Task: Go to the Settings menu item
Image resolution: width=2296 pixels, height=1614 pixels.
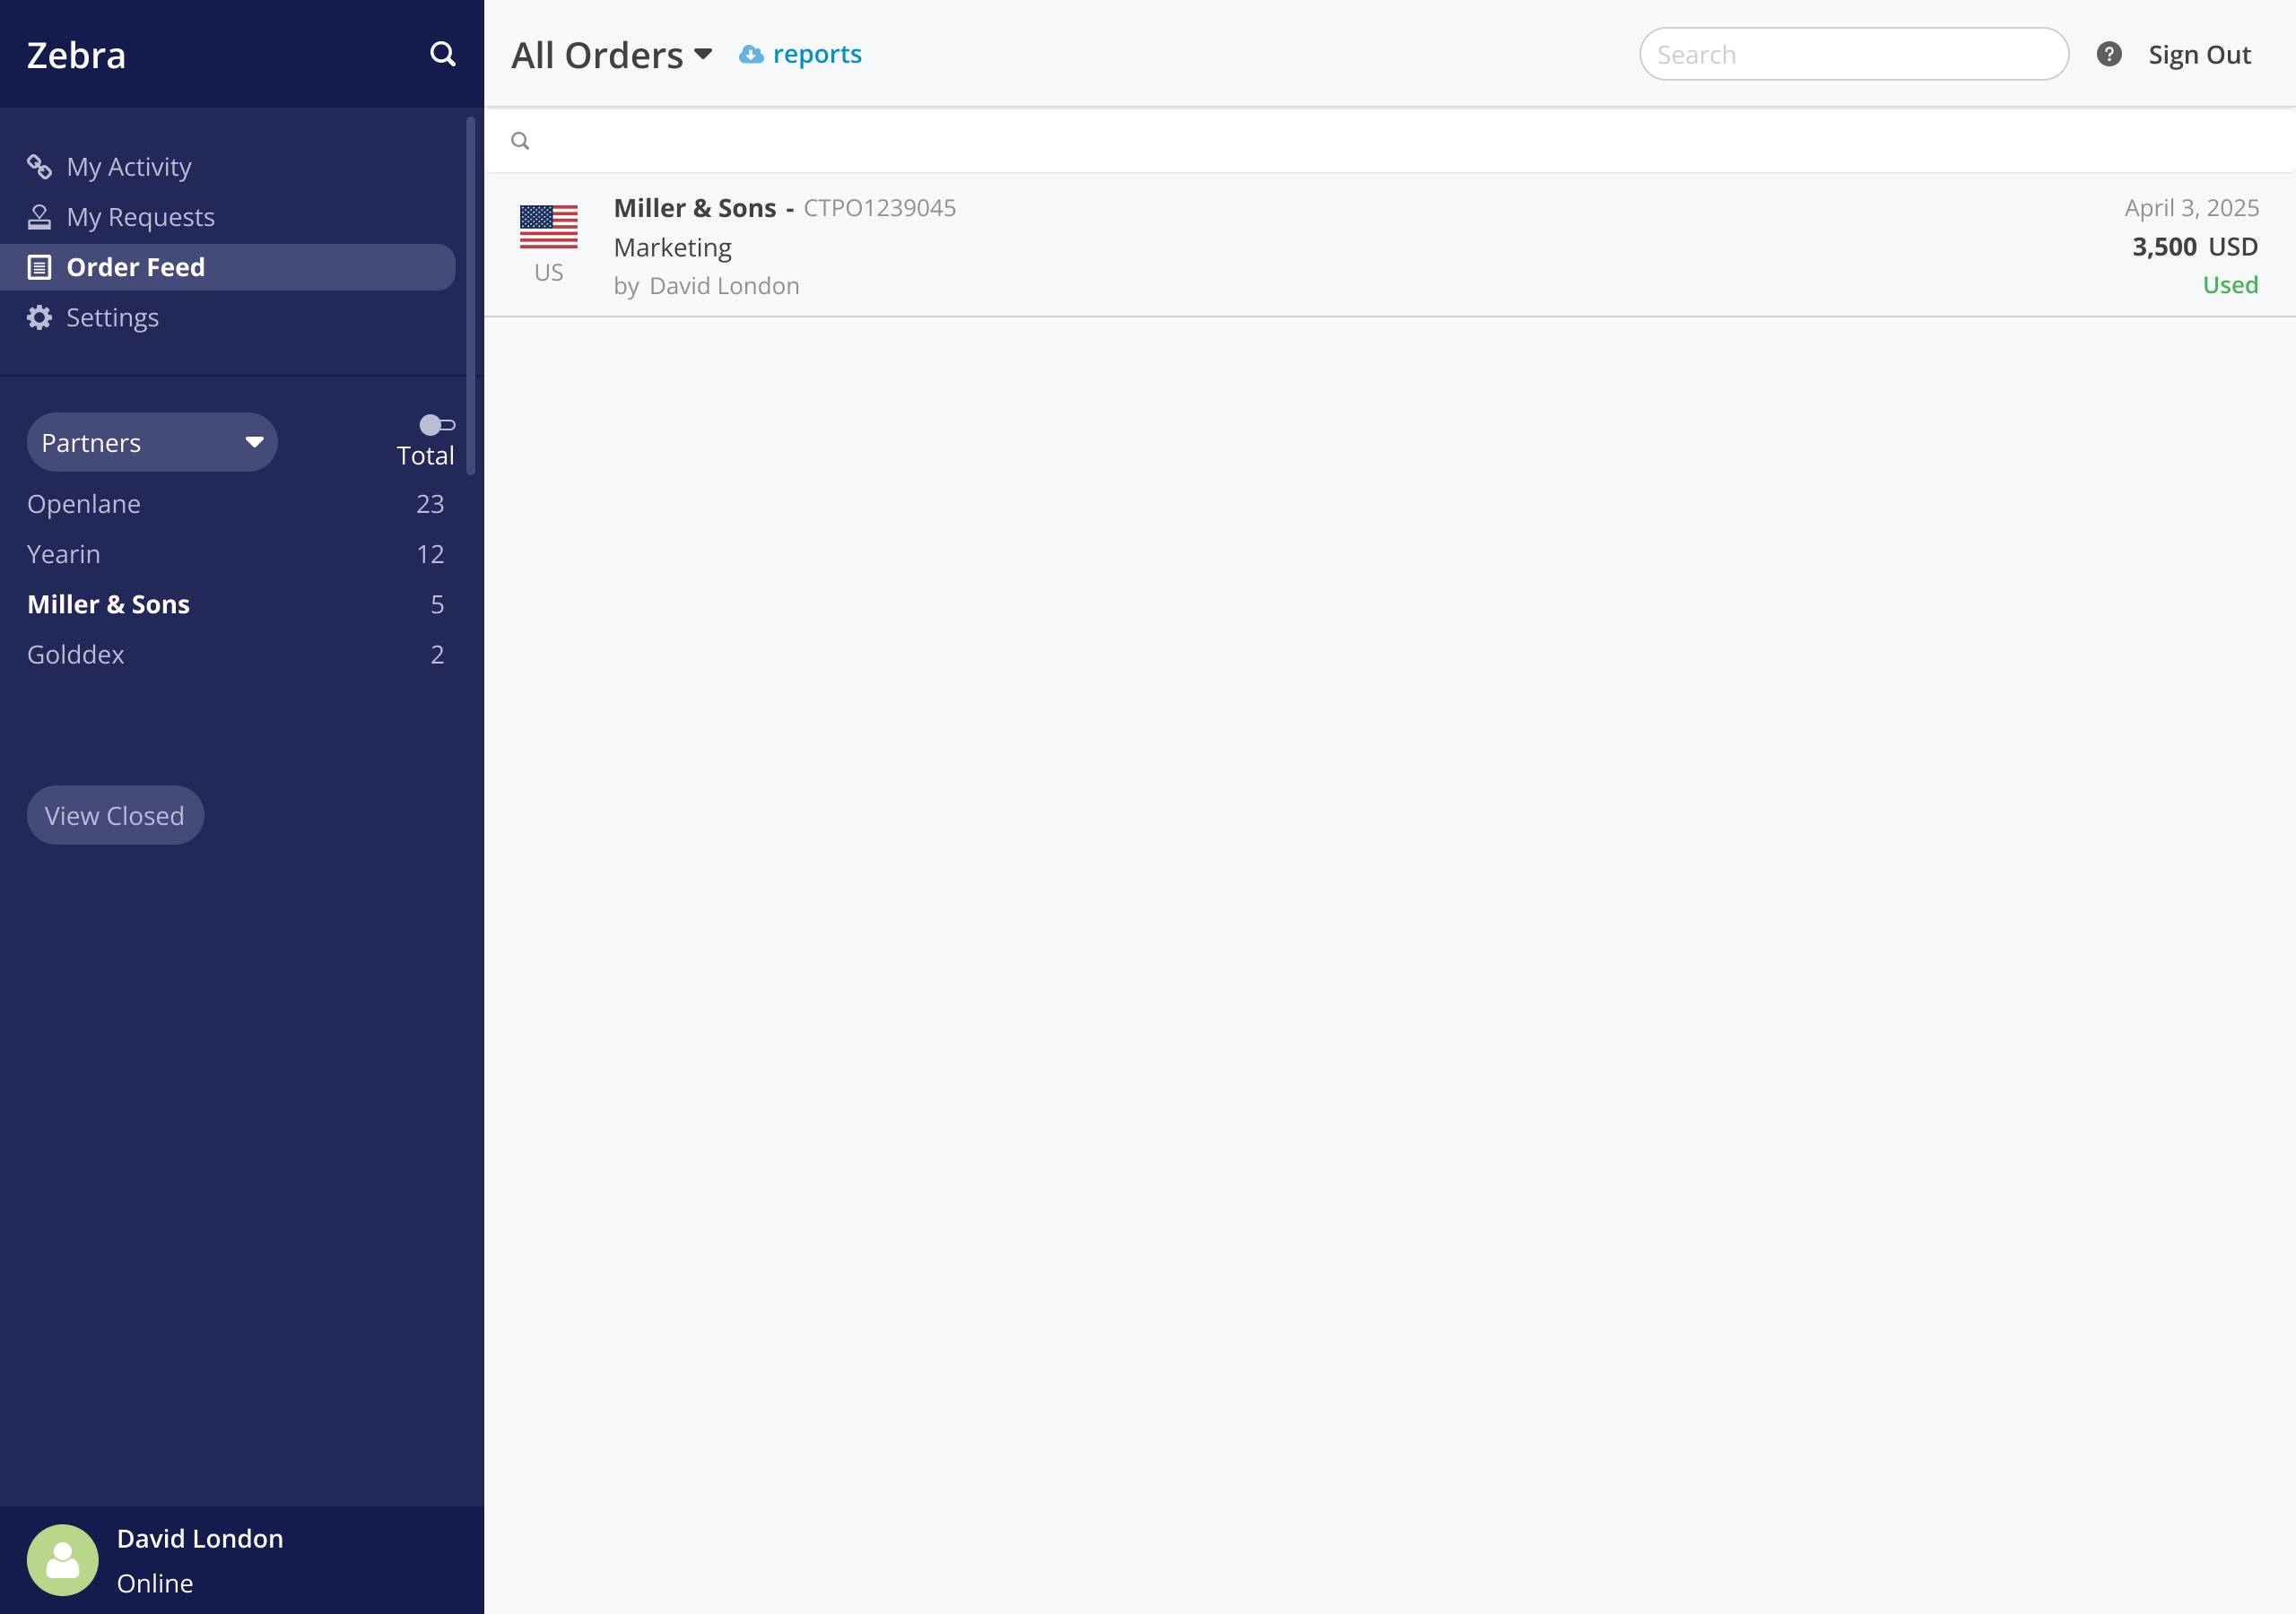Action: (x=112, y=317)
